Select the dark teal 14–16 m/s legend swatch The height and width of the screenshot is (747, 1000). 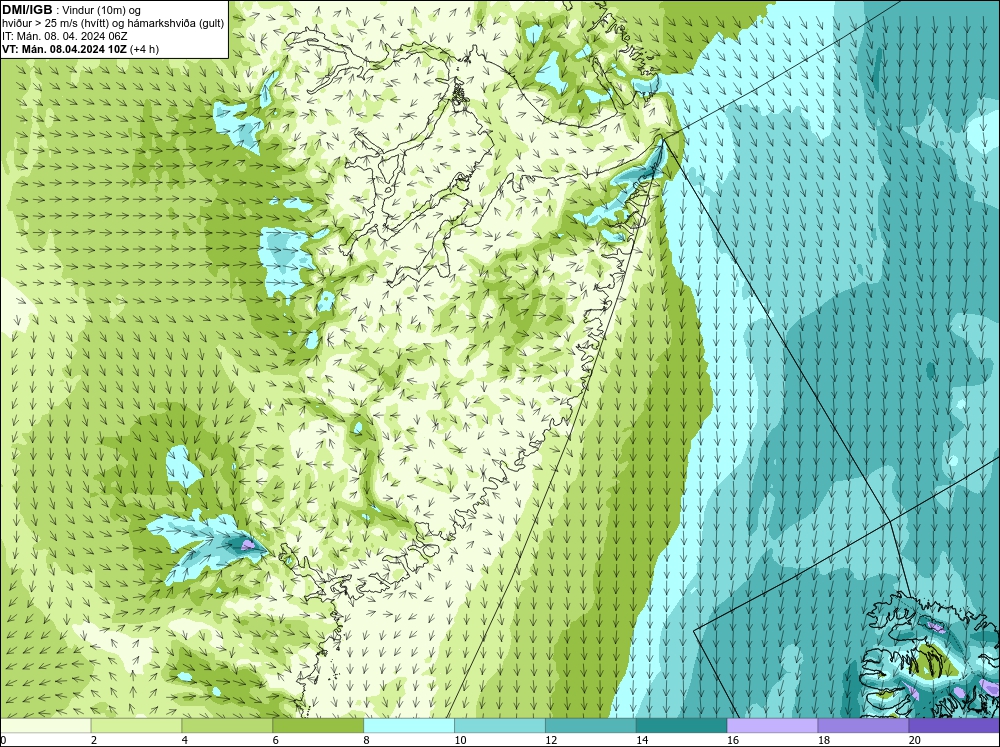pyautogui.click(x=682, y=726)
